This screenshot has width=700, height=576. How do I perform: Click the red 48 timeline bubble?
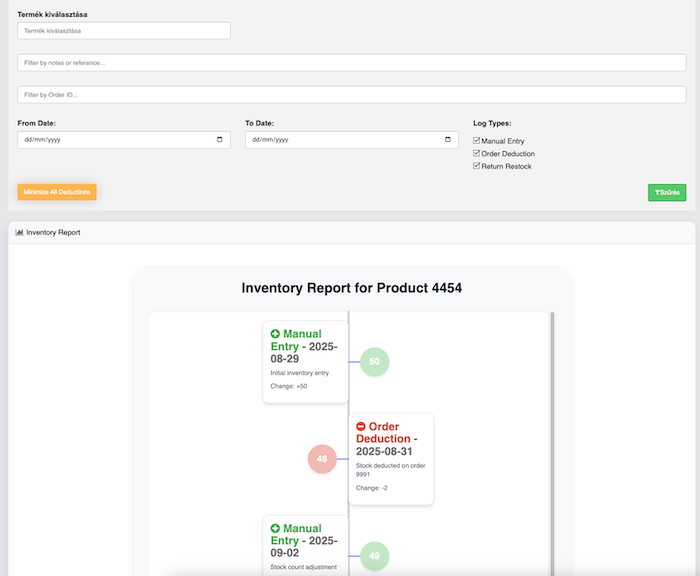(x=322, y=459)
